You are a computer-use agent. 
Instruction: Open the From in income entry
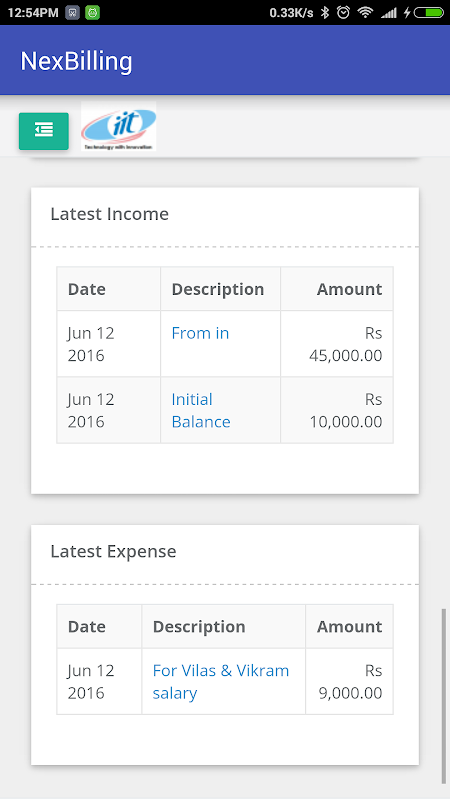(x=200, y=333)
